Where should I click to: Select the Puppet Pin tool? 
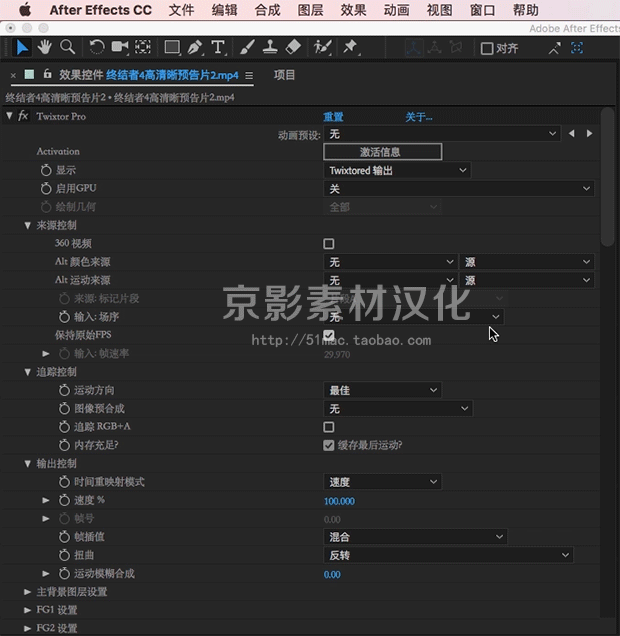tap(350, 47)
